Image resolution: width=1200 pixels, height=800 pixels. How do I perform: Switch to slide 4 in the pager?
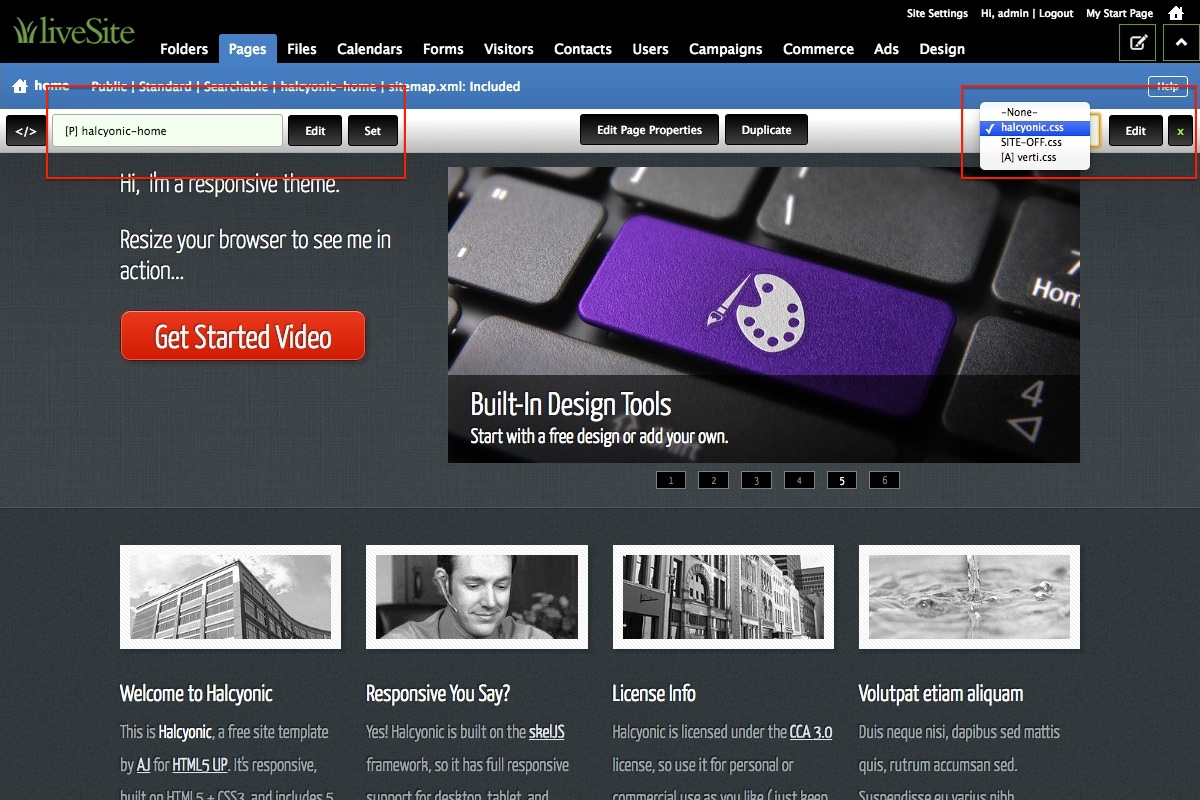(799, 480)
